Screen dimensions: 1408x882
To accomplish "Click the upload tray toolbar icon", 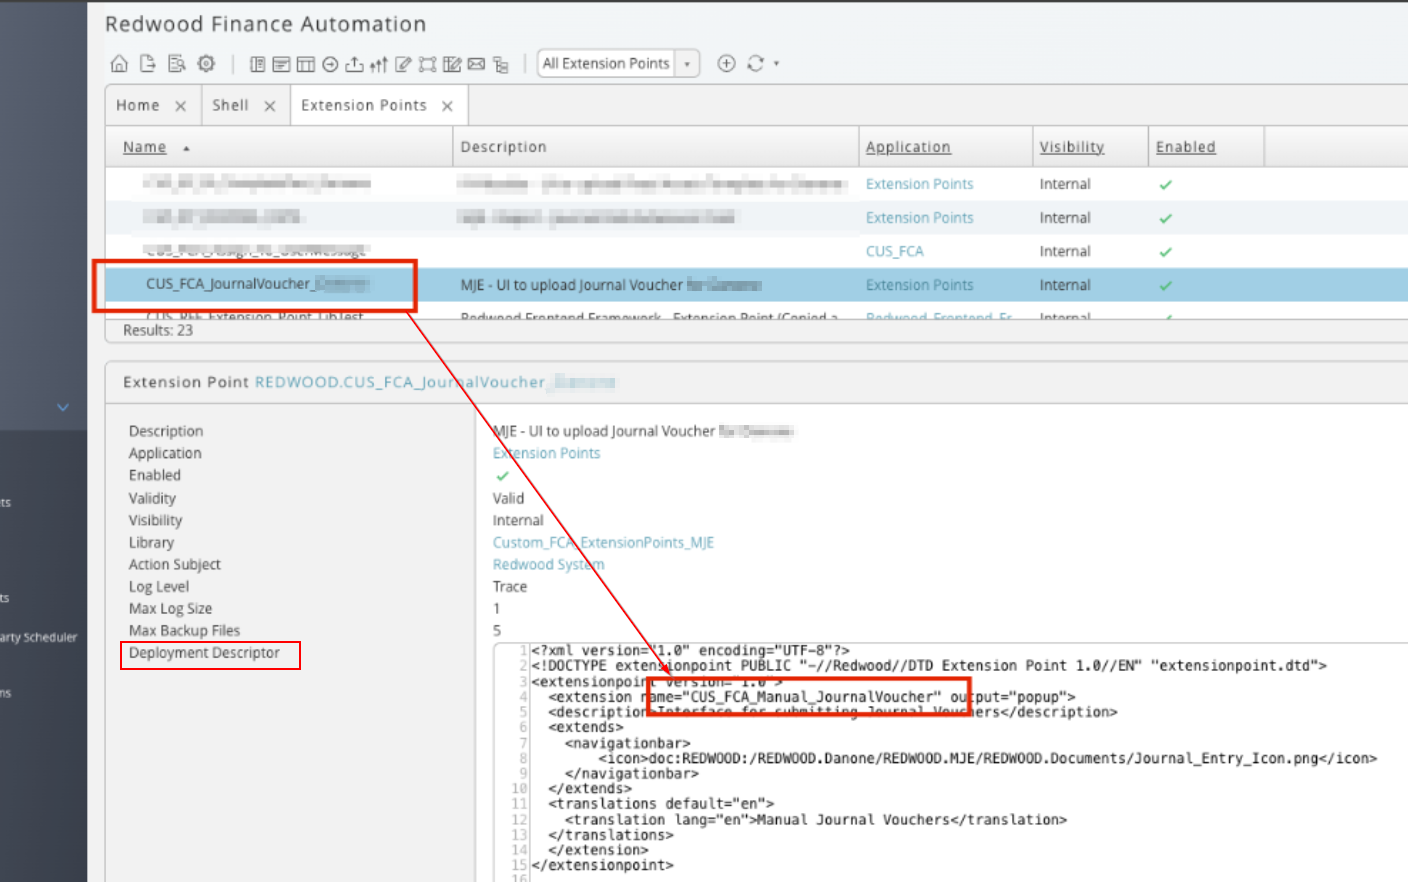I will [x=354, y=64].
